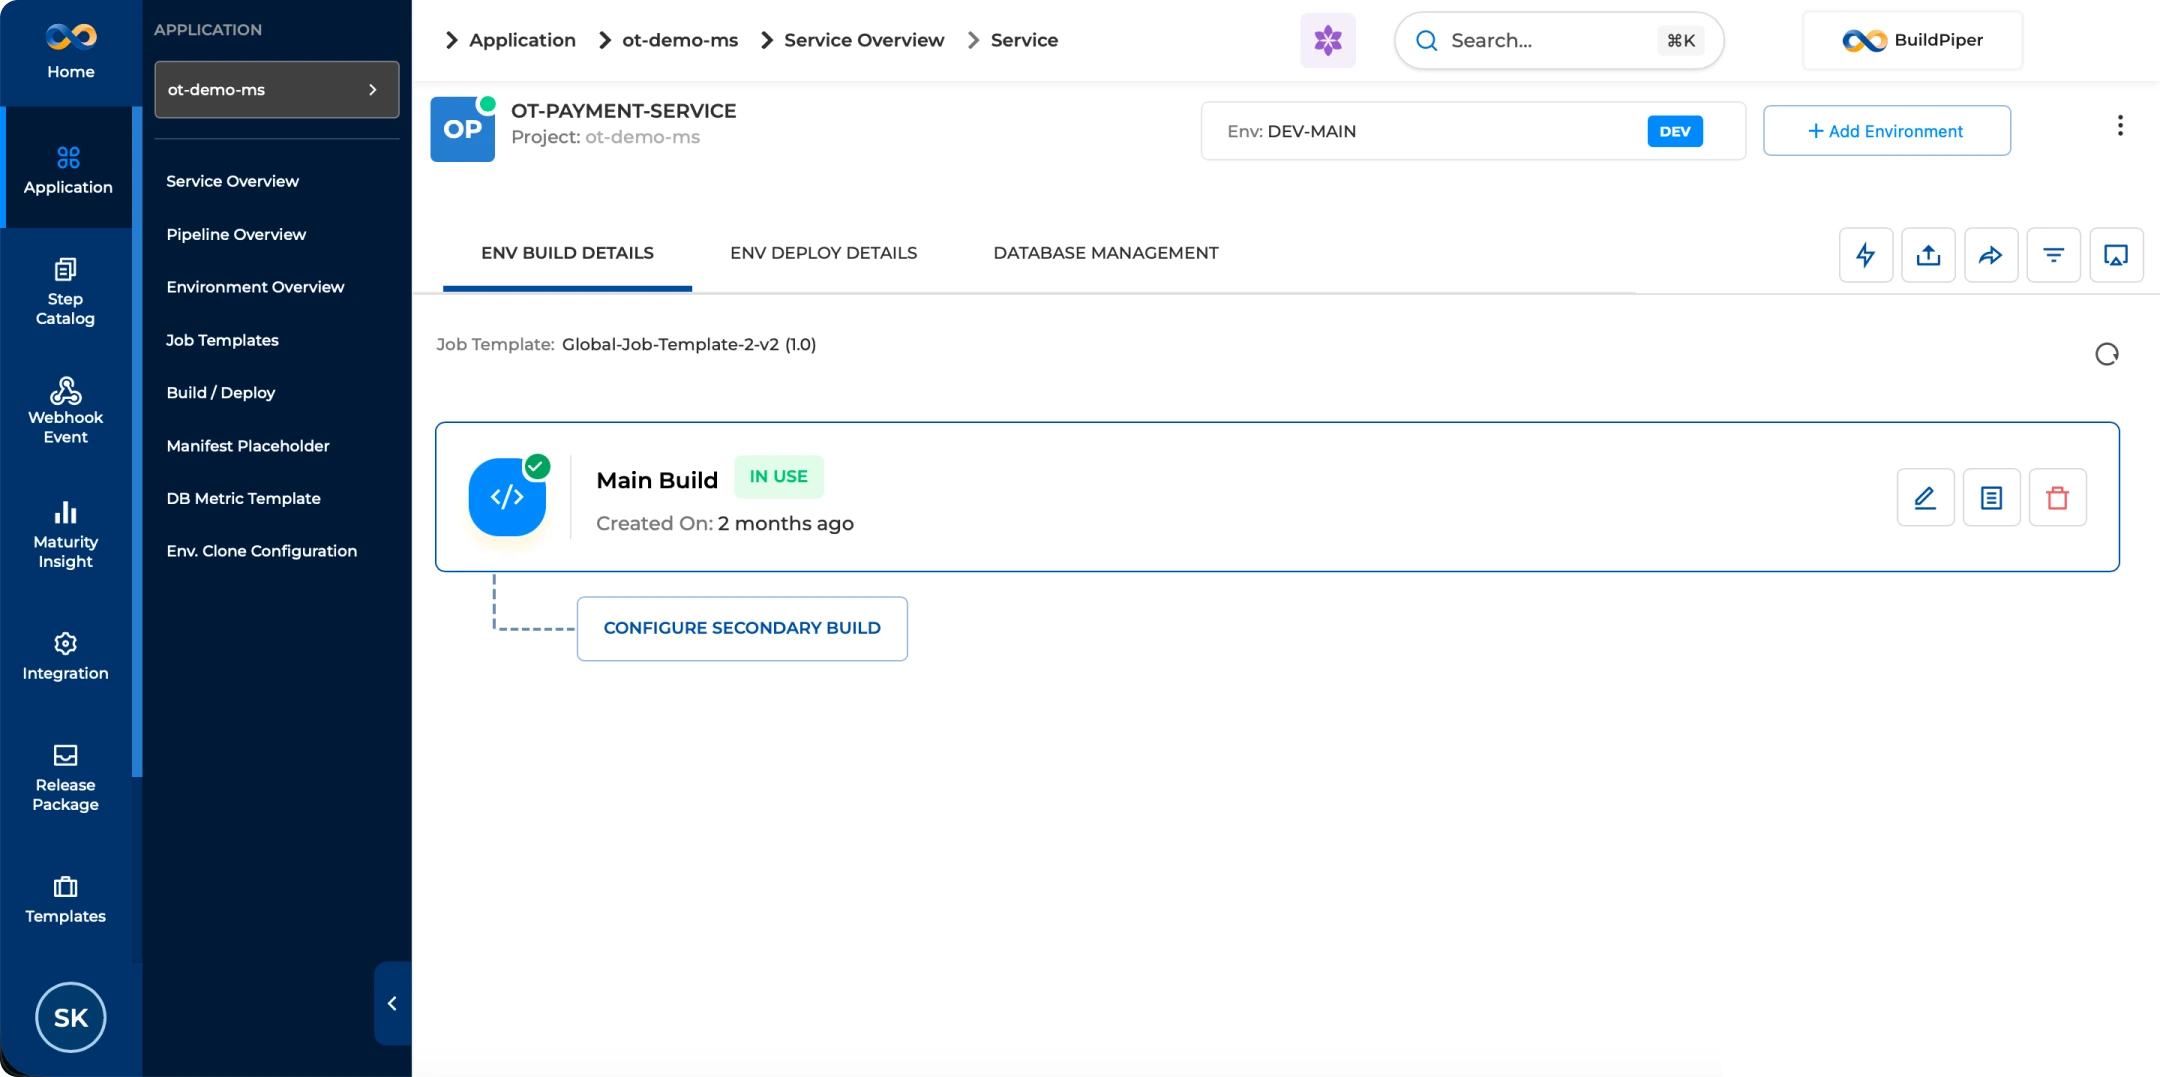Click the Main Build title
Viewport: 2160px width, 1077px height.
pyautogui.click(x=657, y=480)
